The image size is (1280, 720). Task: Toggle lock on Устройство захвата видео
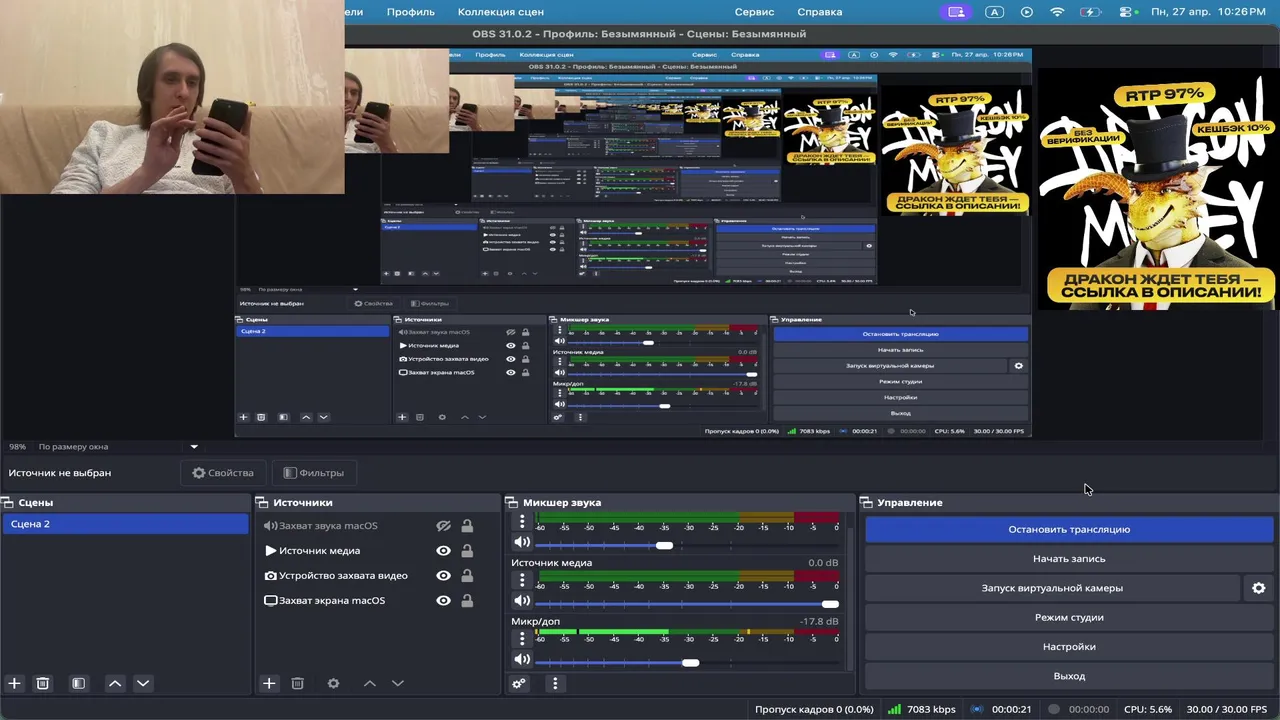pyautogui.click(x=467, y=576)
